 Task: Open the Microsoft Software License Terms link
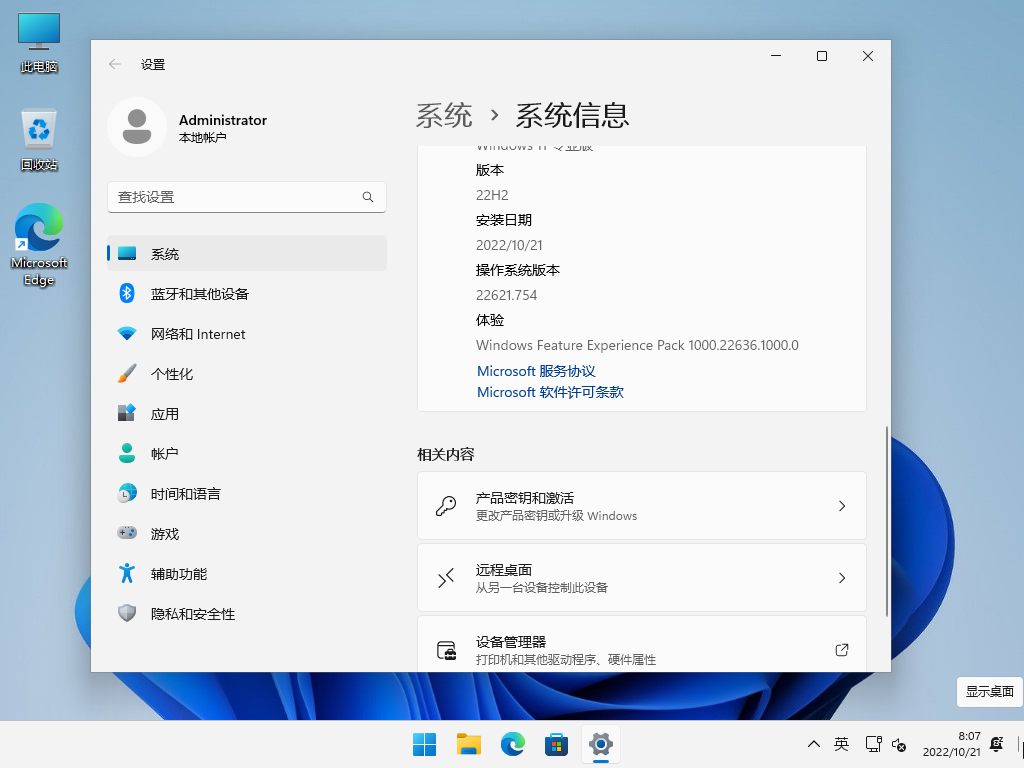pos(550,392)
